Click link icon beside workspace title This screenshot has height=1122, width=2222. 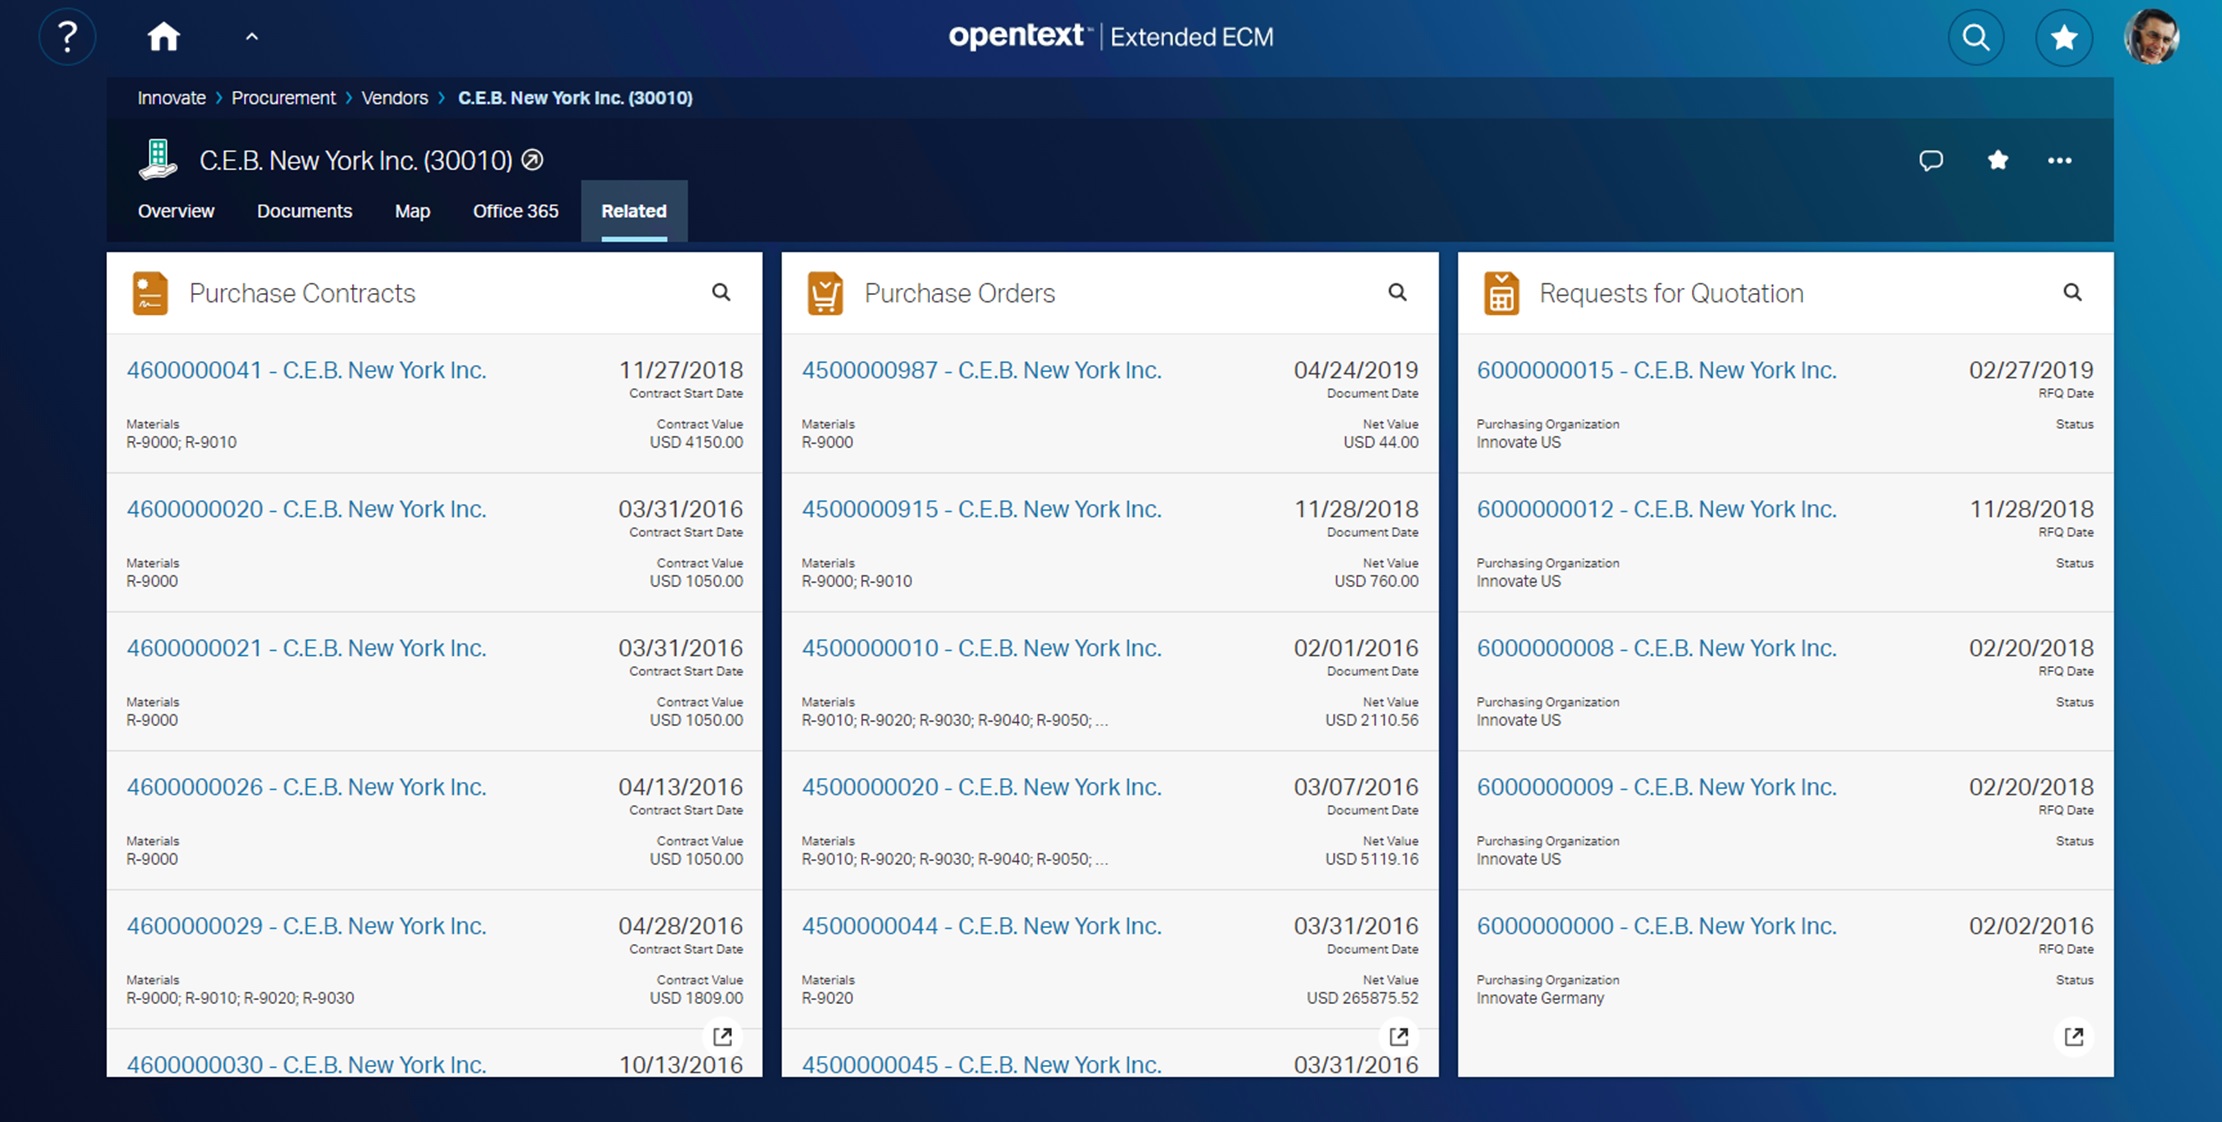pos(533,159)
